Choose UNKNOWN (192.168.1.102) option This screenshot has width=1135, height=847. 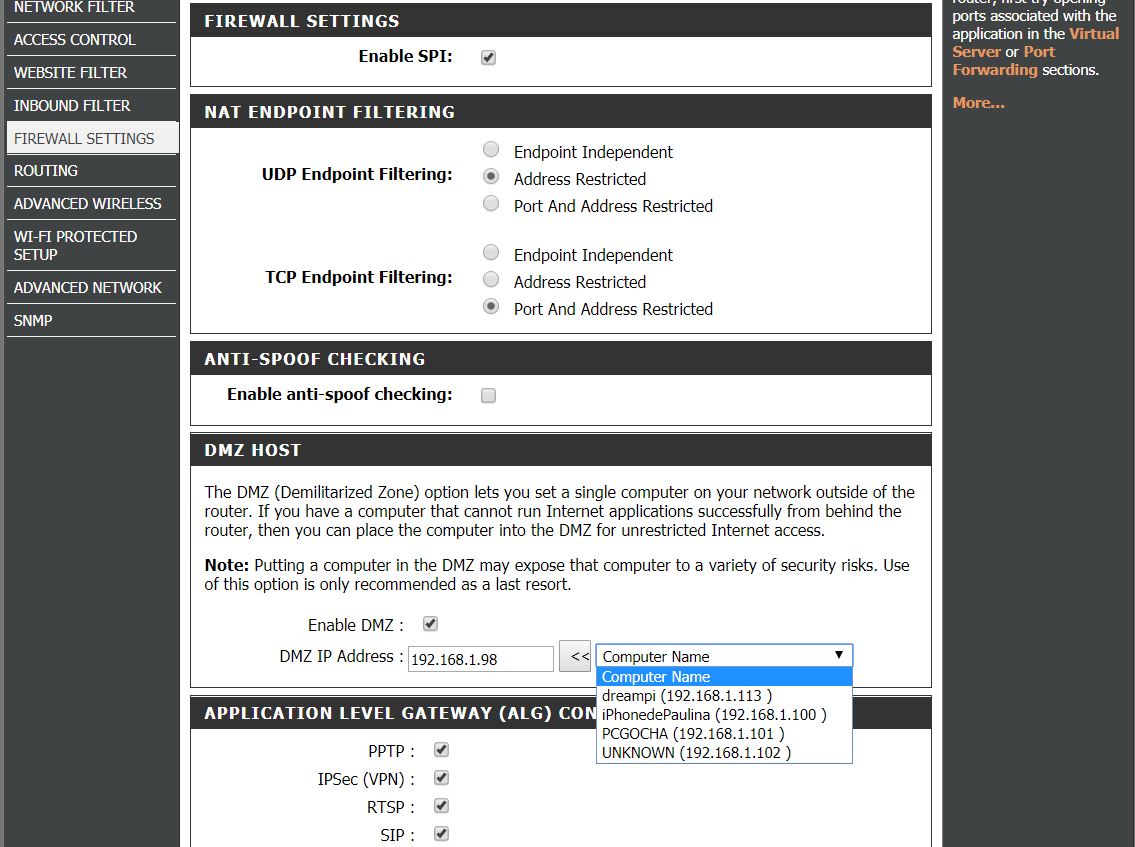(x=725, y=752)
